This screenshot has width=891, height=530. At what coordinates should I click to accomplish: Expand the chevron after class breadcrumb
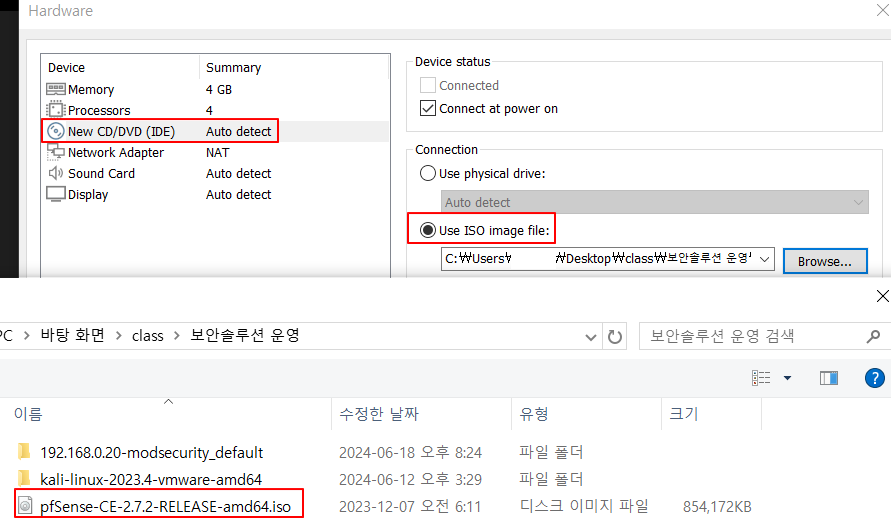pyautogui.click(x=177, y=336)
